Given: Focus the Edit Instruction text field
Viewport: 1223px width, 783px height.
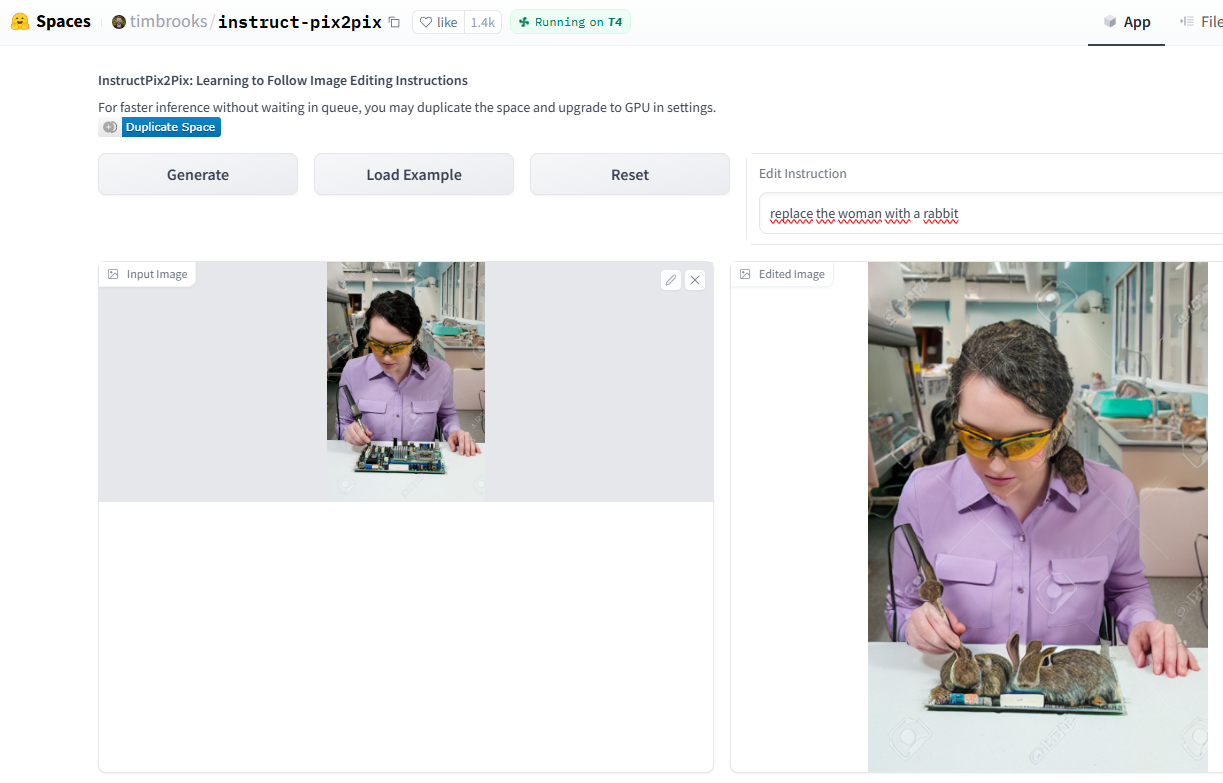Looking at the screenshot, I should pyautogui.click(x=991, y=213).
